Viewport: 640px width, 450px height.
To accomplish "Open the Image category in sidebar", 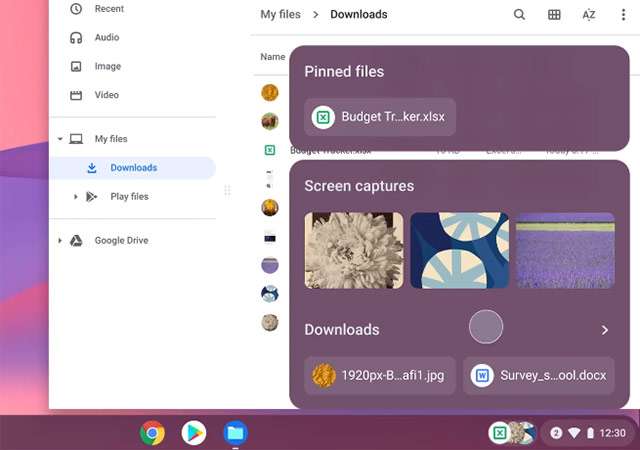I will click(x=107, y=67).
